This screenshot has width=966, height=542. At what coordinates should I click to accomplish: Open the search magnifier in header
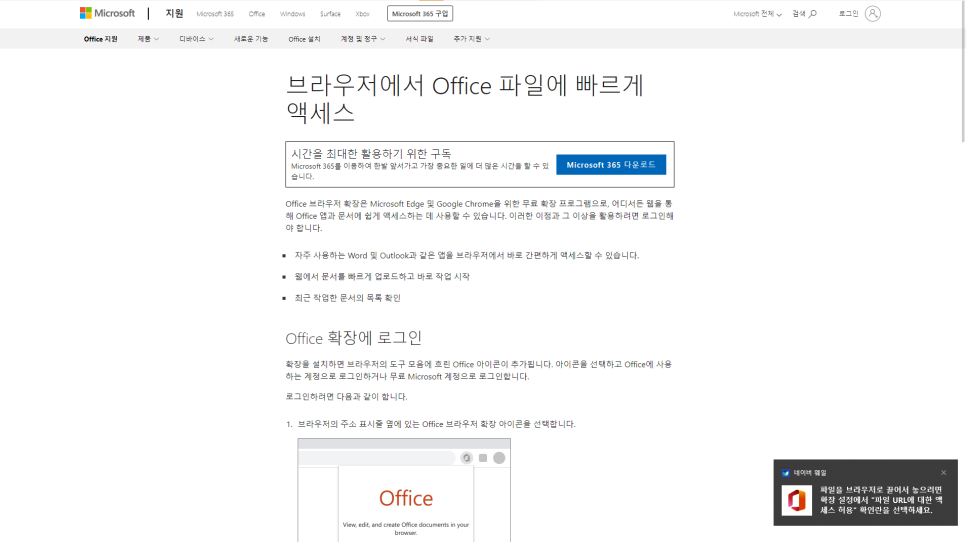click(813, 14)
